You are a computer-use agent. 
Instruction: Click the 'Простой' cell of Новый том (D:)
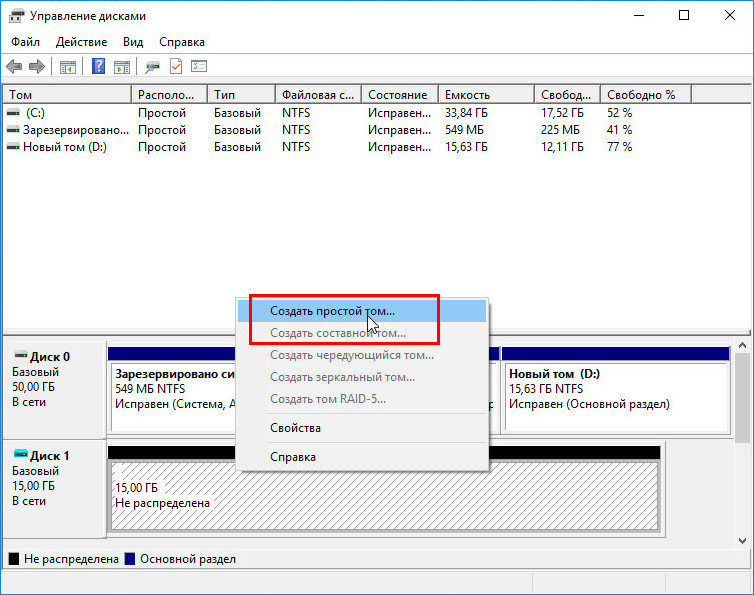coord(162,147)
